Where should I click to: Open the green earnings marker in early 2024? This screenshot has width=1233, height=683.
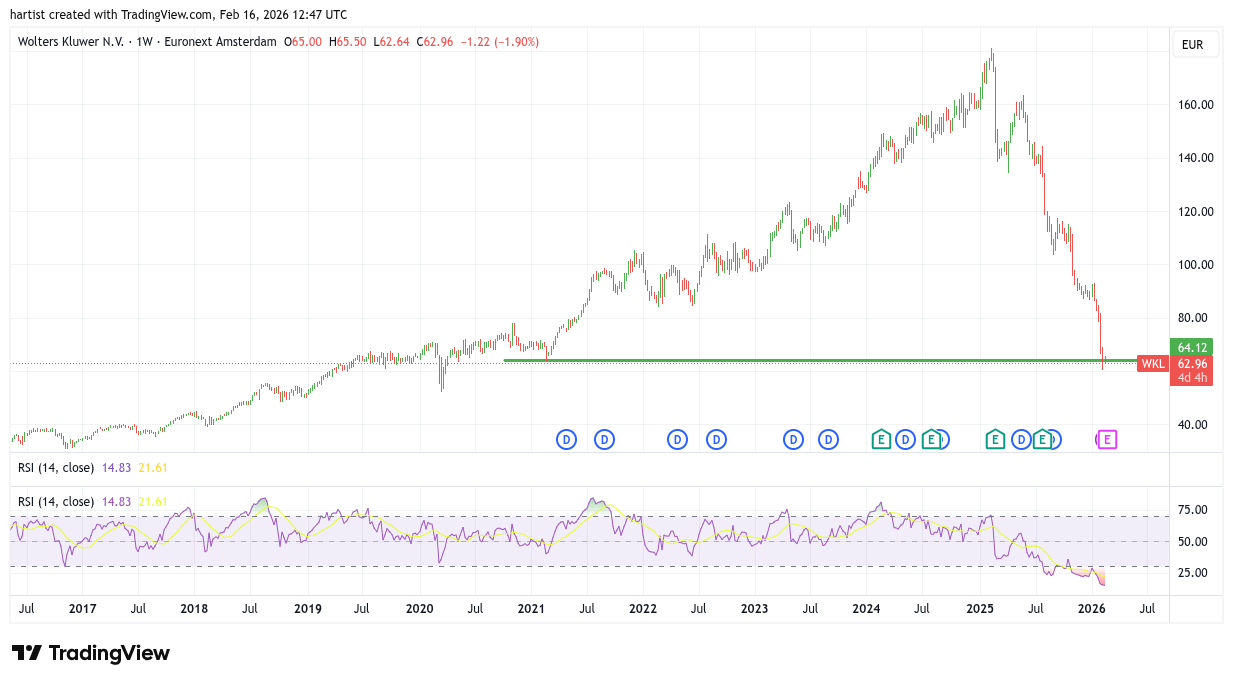point(881,439)
